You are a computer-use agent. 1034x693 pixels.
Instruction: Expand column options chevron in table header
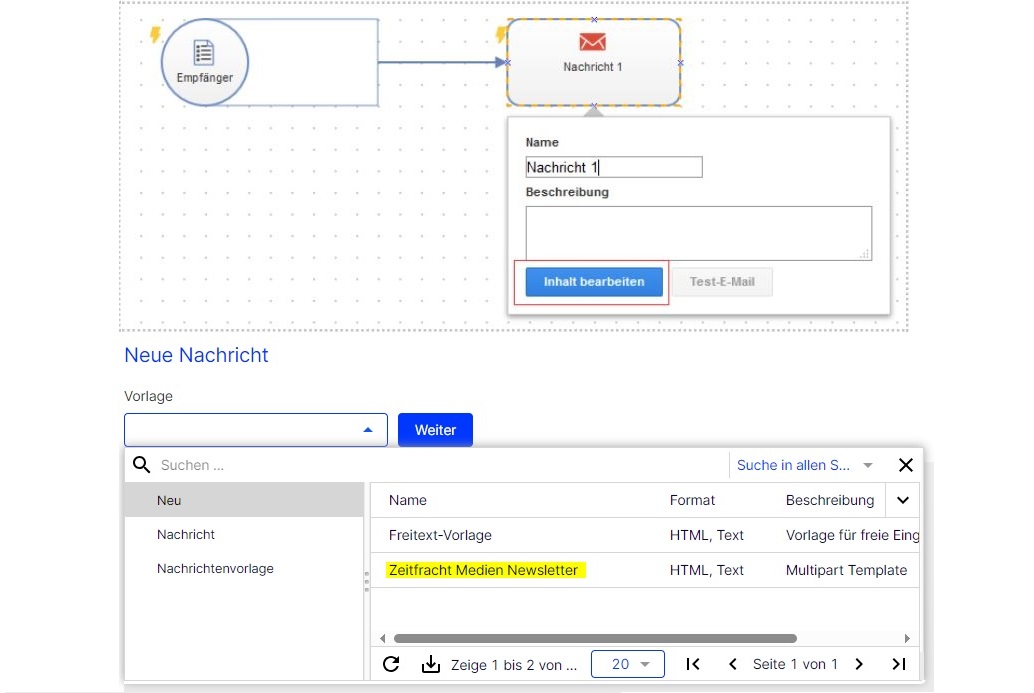pos(903,500)
